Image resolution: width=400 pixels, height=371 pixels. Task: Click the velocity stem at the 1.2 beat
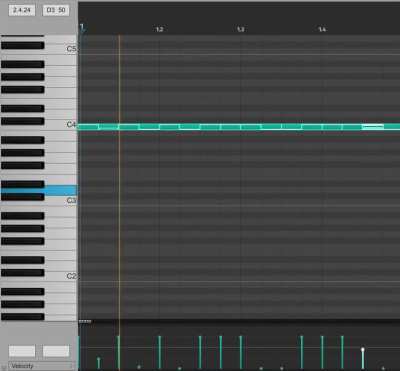coord(159,352)
